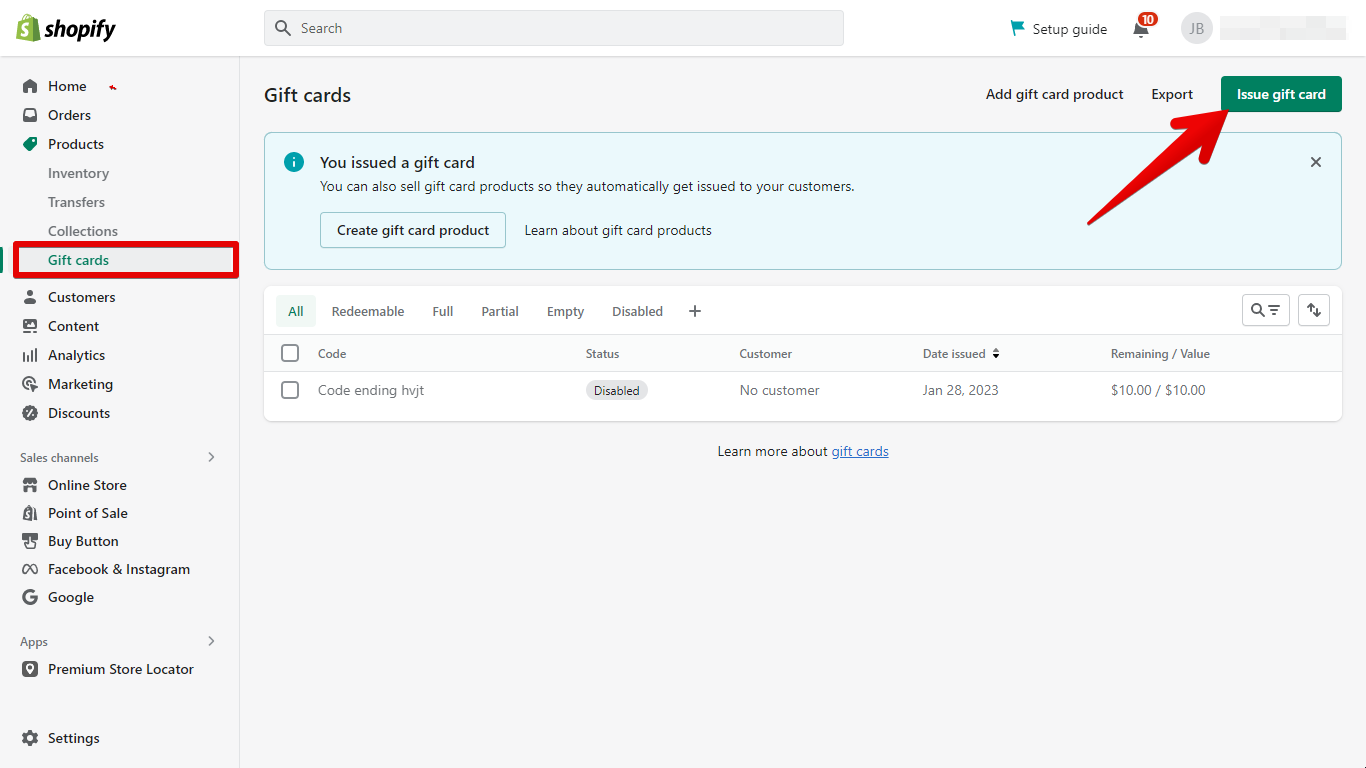This screenshot has height=768, width=1366.
Task: Switch to the Redeemable tab
Action: (368, 311)
